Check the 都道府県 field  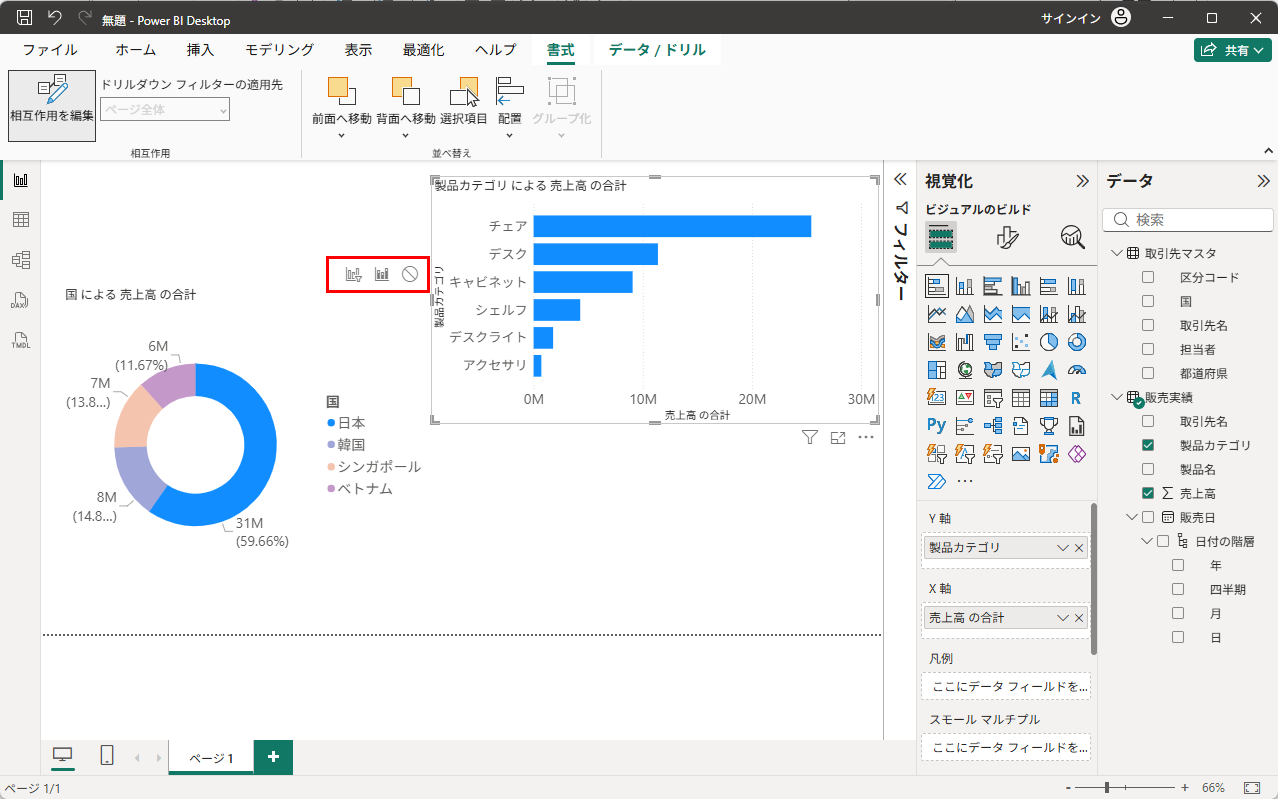click(1148, 373)
